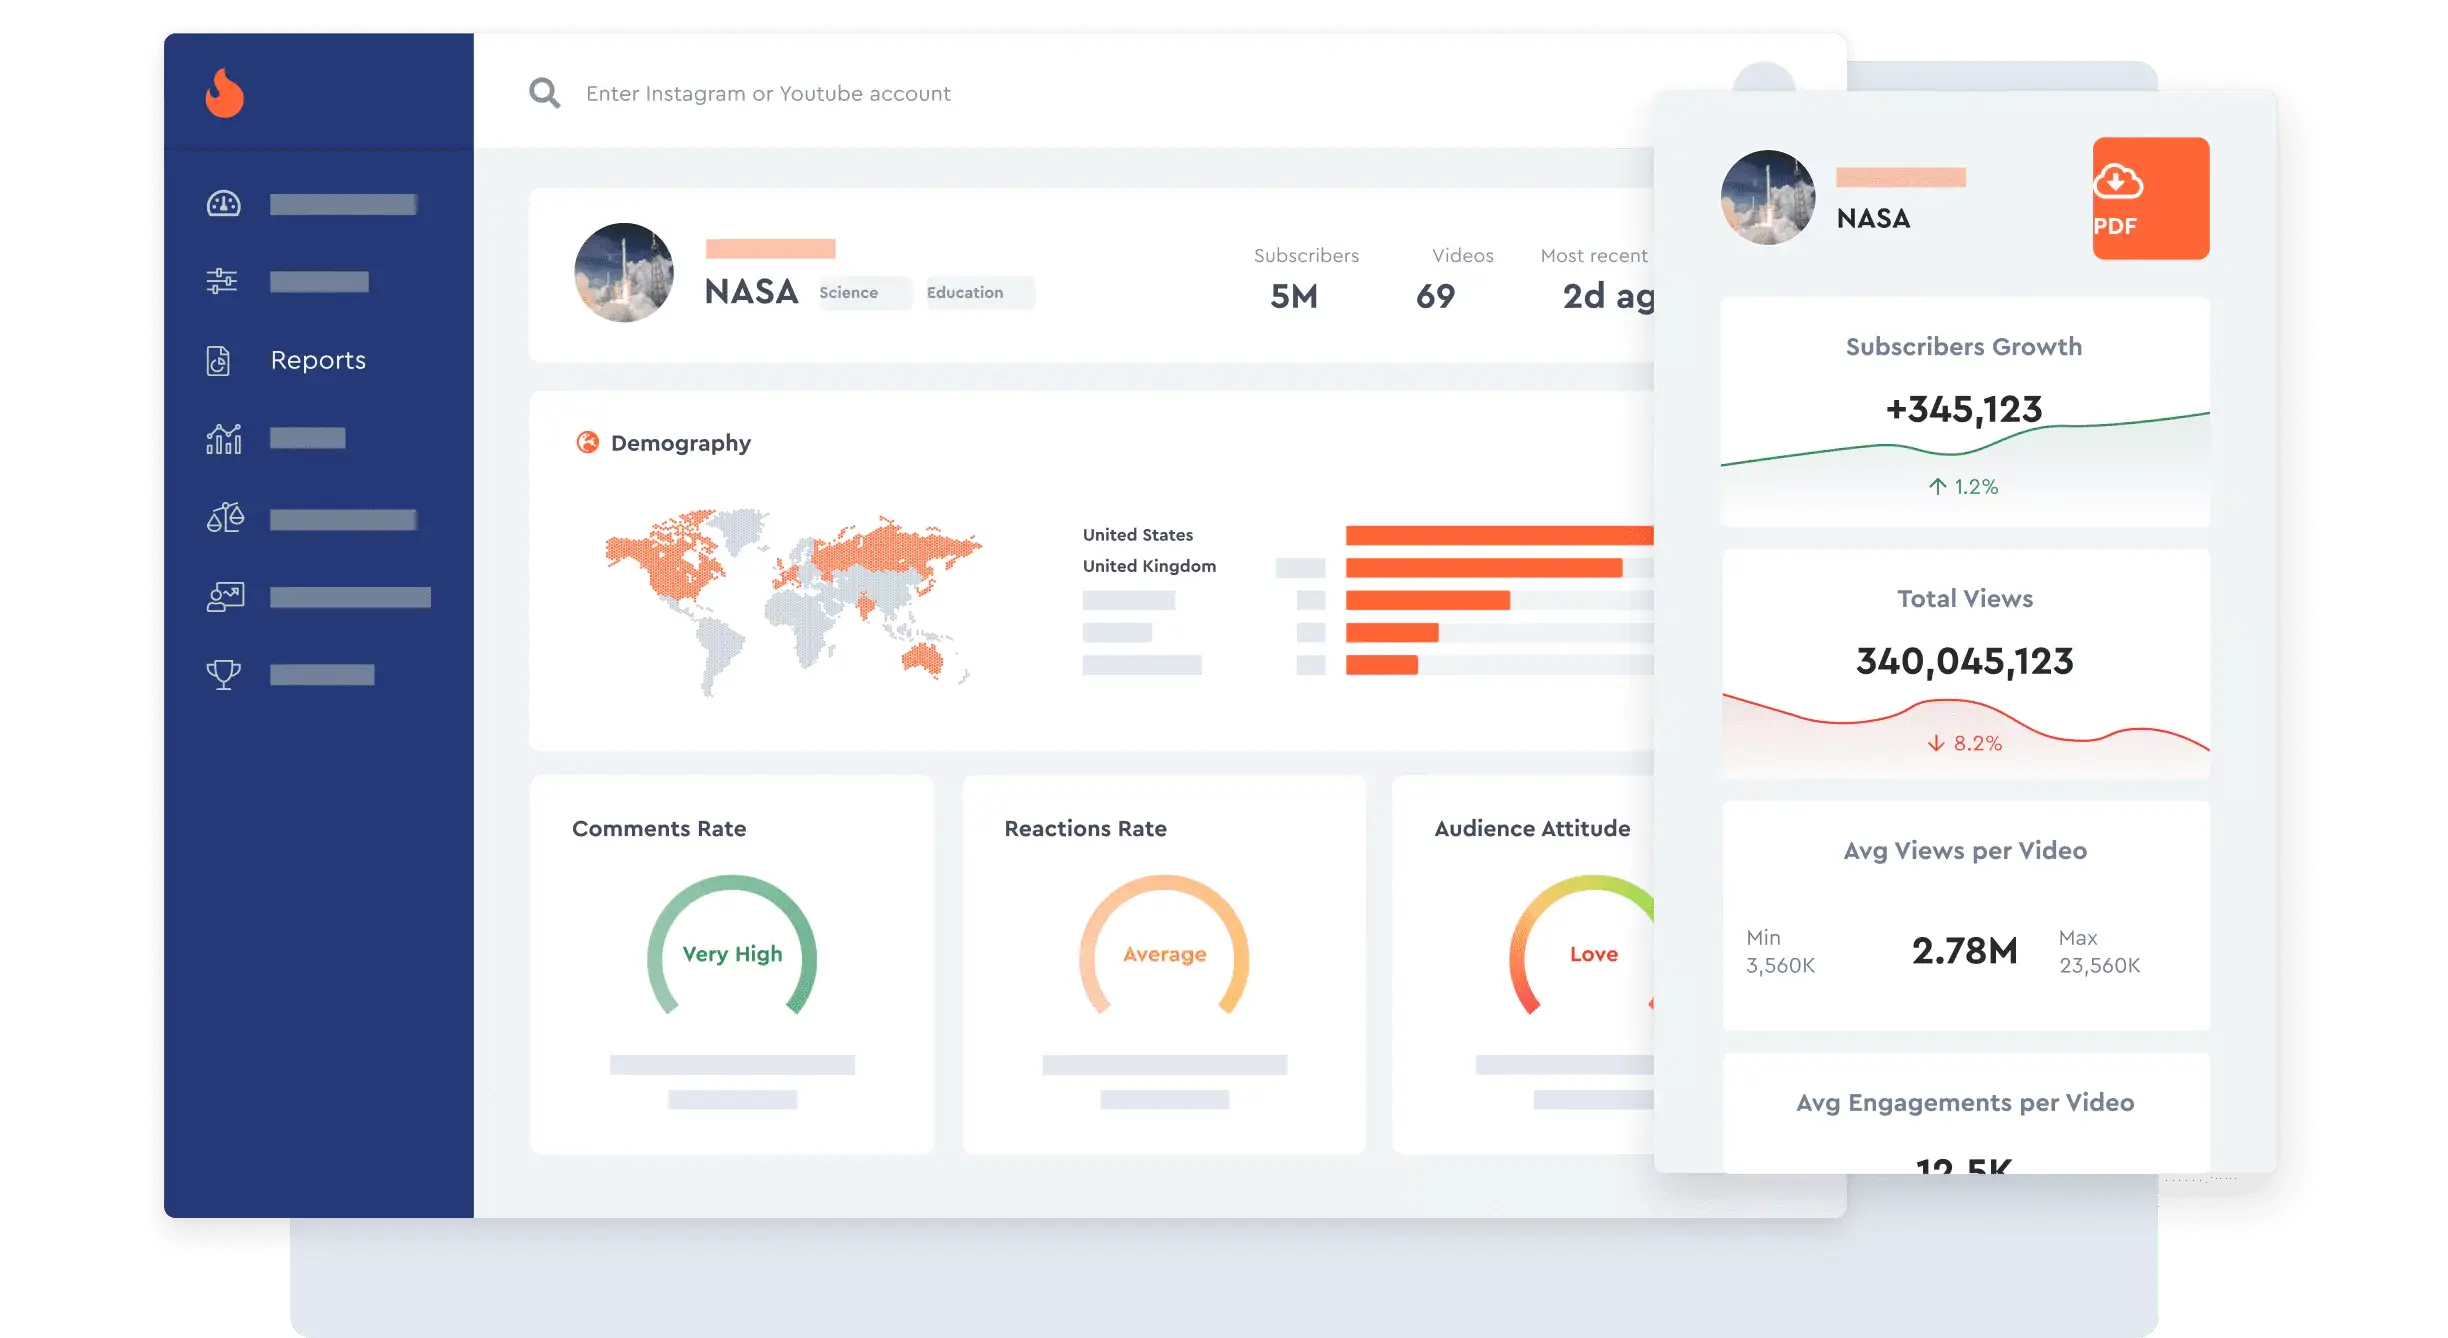The width and height of the screenshot is (2448, 1338).
Task: Click into the Instagram or Youtube account search field
Action: (x=767, y=92)
